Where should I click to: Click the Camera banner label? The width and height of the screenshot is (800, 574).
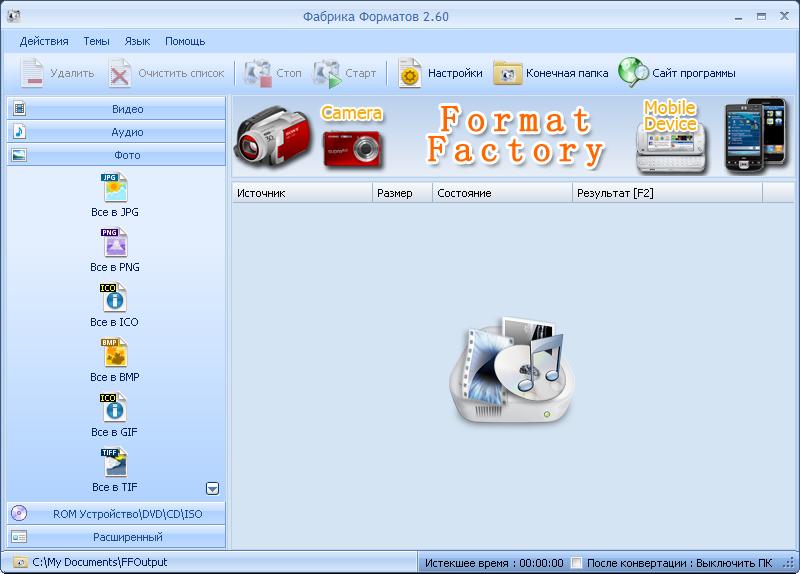[x=352, y=113]
